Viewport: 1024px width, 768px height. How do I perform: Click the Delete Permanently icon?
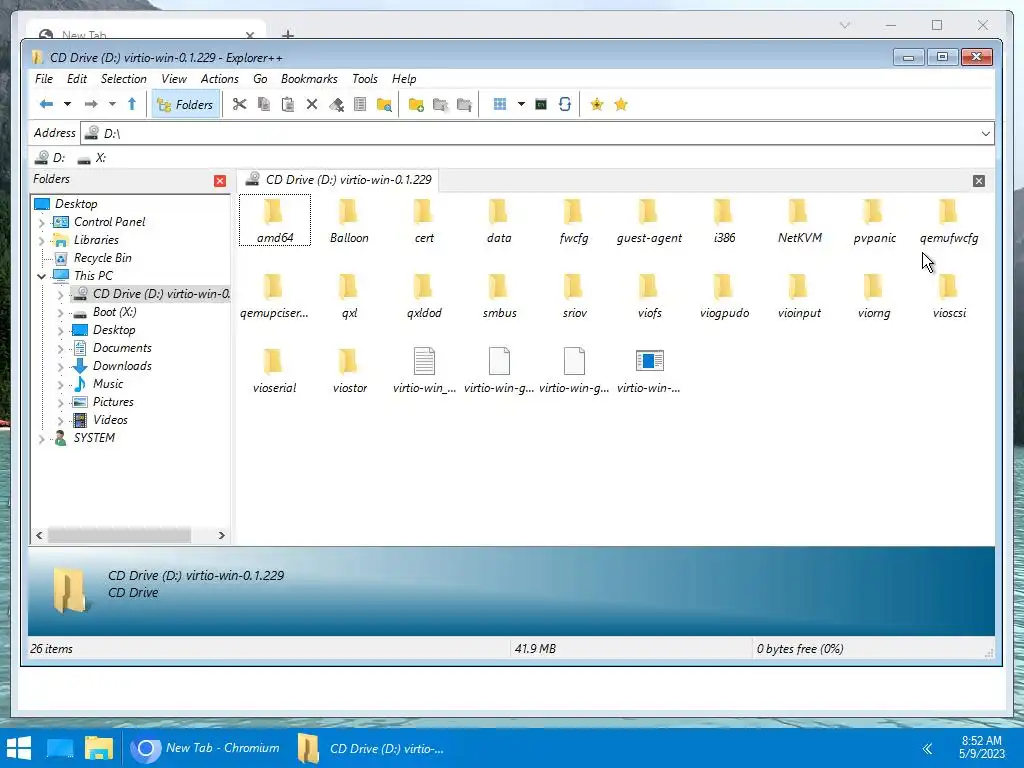click(336, 104)
